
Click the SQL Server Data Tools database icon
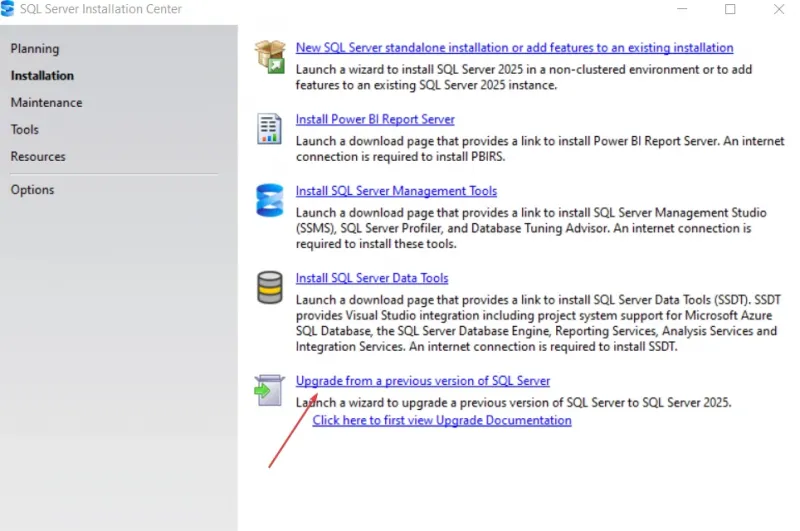pyautogui.click(x=270, y=287)
